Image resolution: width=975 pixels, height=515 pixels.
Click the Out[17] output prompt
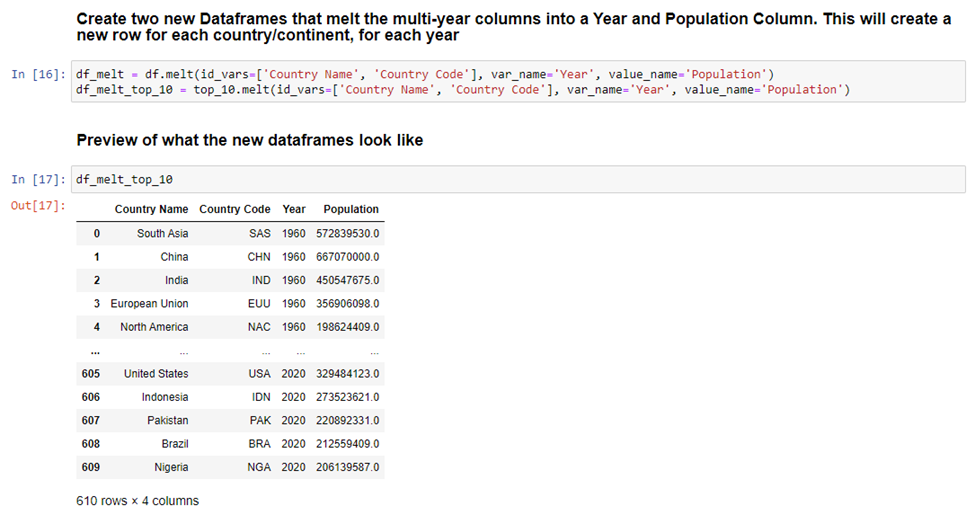(x=39, y=205)
